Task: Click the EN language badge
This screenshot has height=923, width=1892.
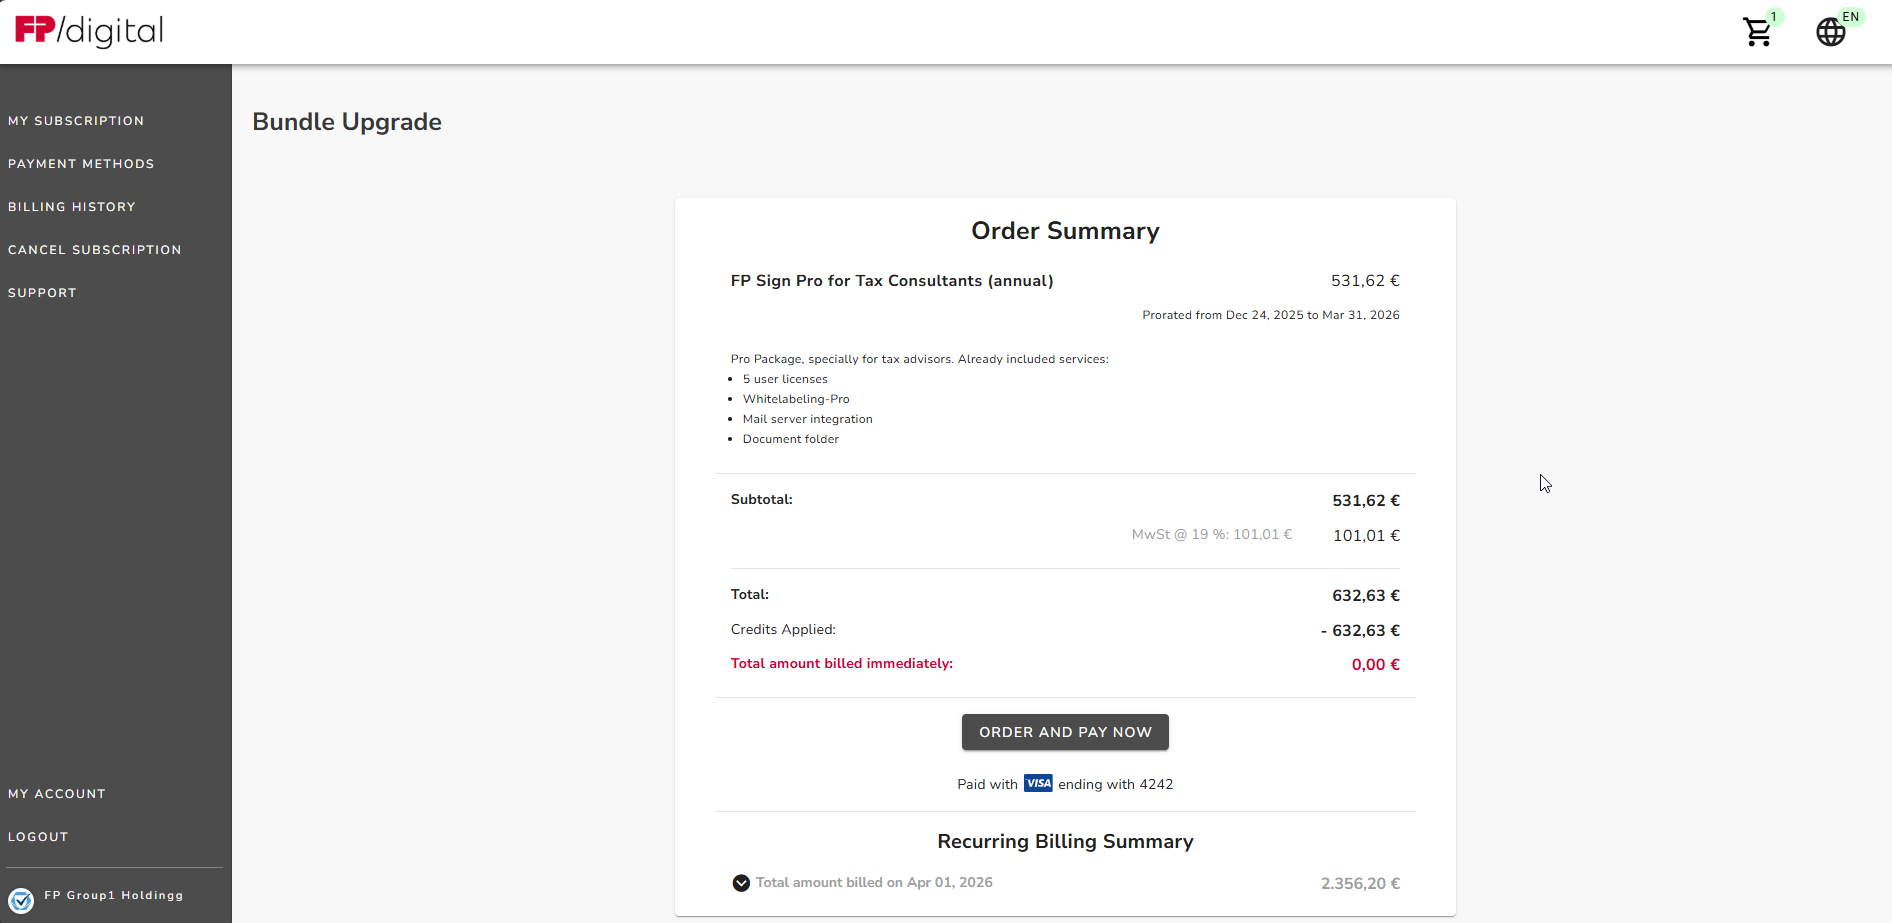Action: point(1851,17)
